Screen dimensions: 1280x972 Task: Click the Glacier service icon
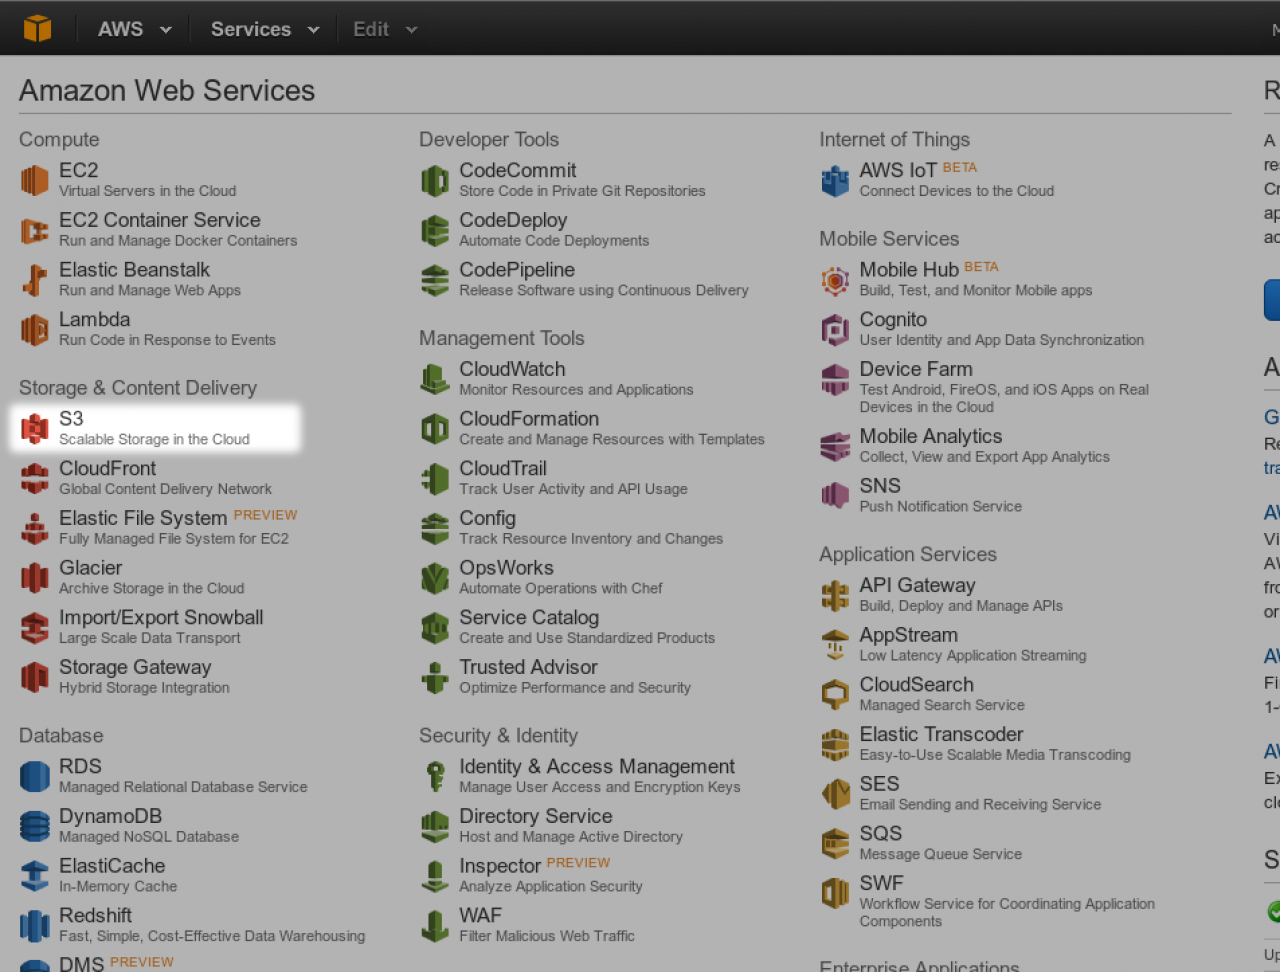pos(35,577)
